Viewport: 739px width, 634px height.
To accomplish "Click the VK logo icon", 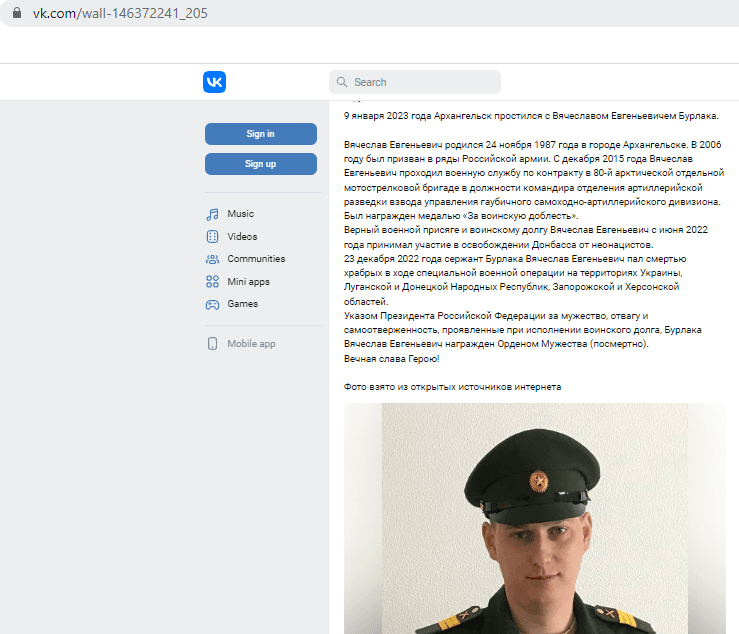I will point(214,82).
